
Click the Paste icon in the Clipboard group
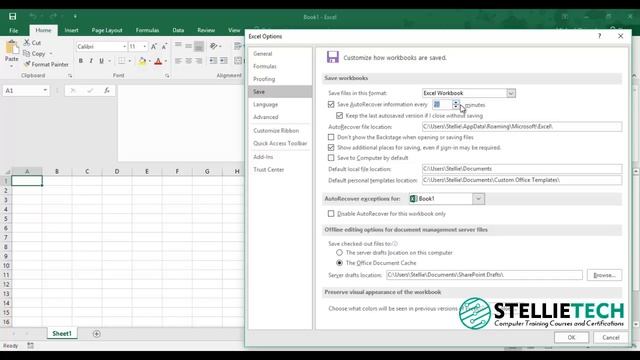pyautogui.click(x=12, y=48)
